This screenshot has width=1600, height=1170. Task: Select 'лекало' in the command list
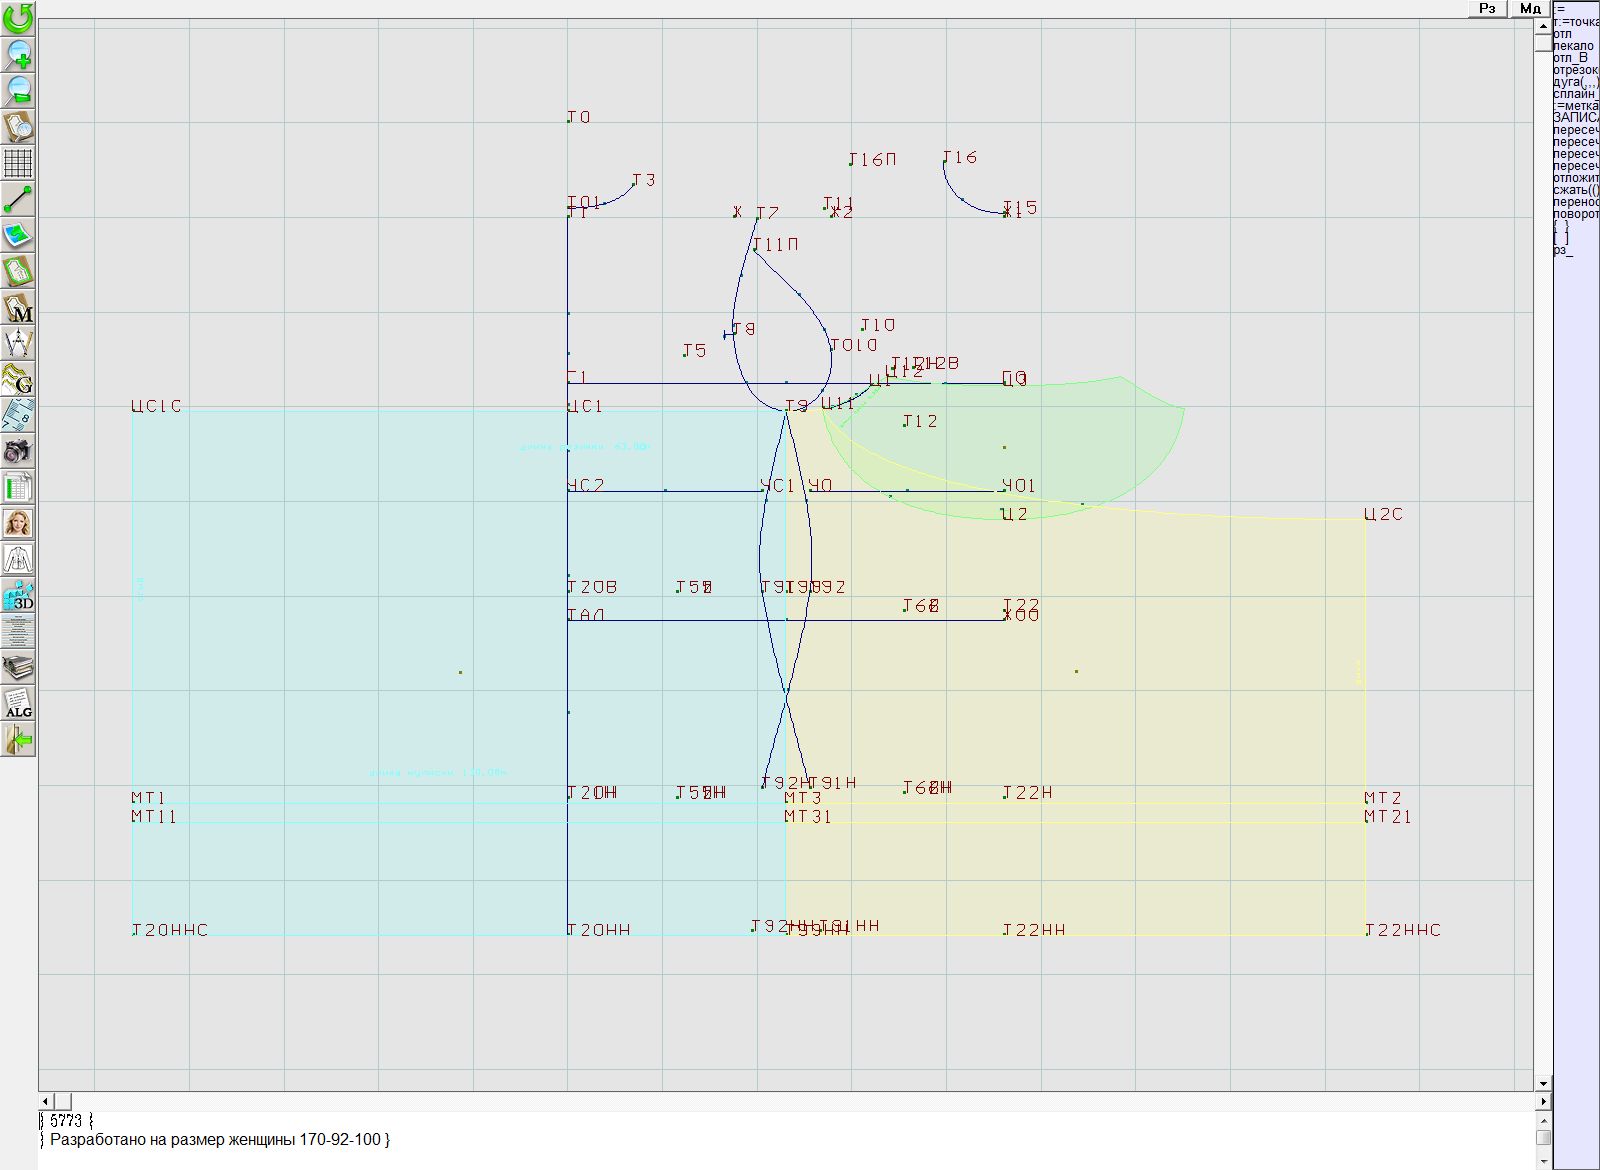point(1574,46)
